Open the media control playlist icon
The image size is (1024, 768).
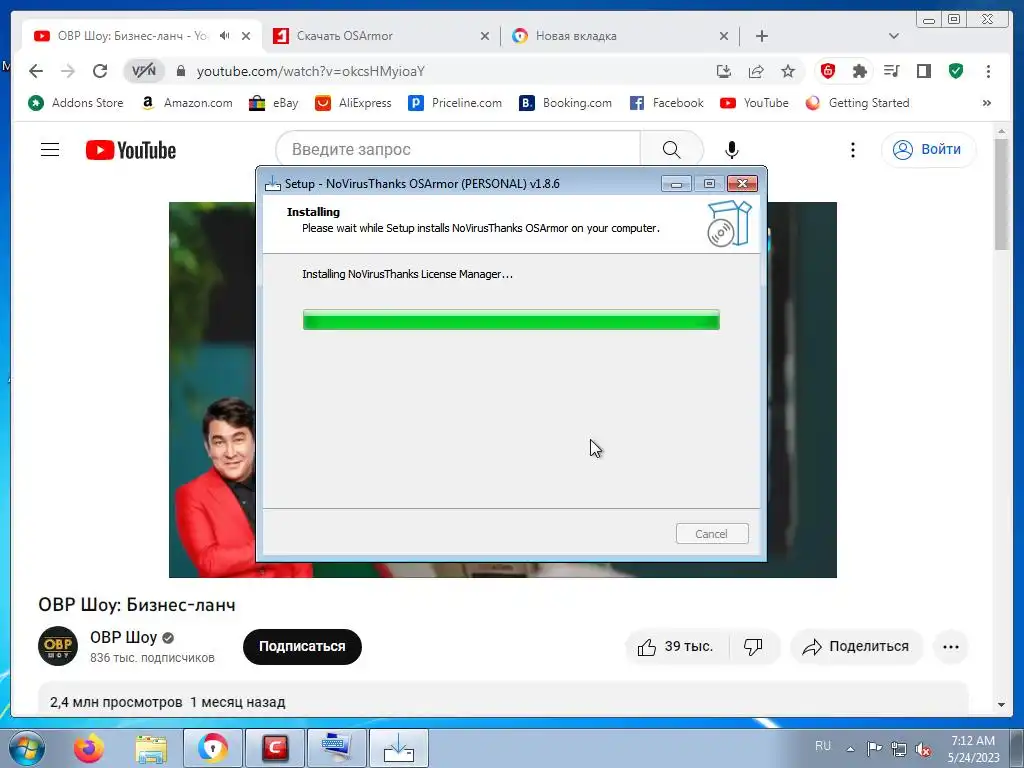[x=891, y=71]
